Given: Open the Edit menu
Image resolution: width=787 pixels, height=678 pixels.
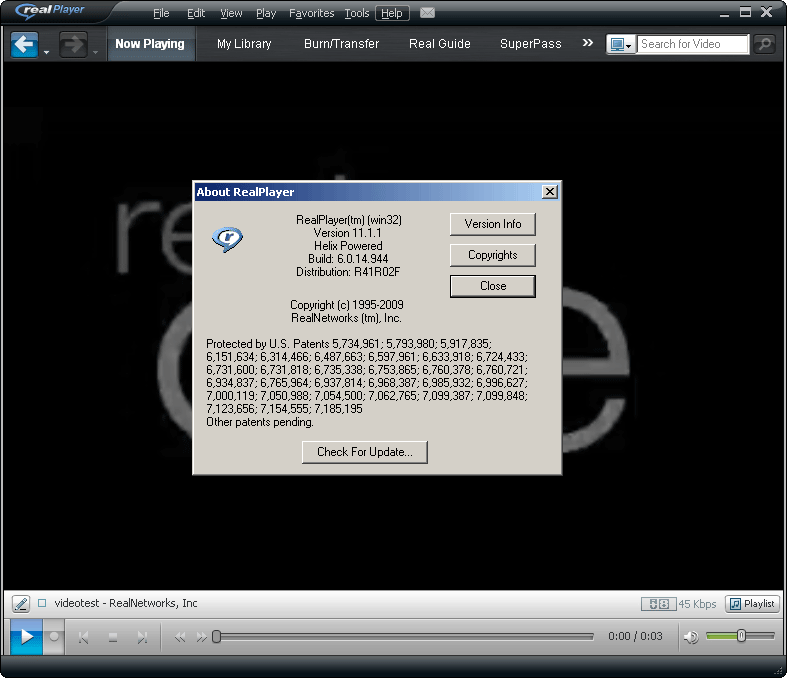Looking at the screenshot, I should tap(196, 13).
